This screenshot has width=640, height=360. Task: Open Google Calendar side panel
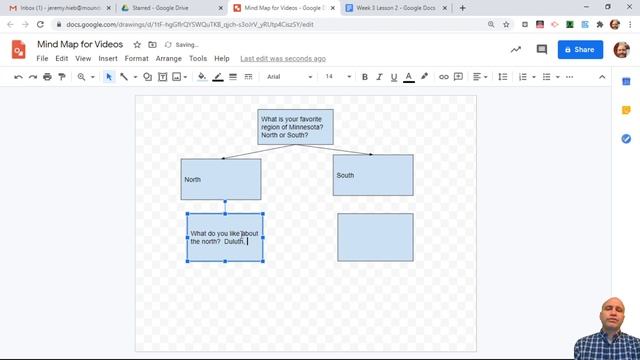tap(626, 82)
